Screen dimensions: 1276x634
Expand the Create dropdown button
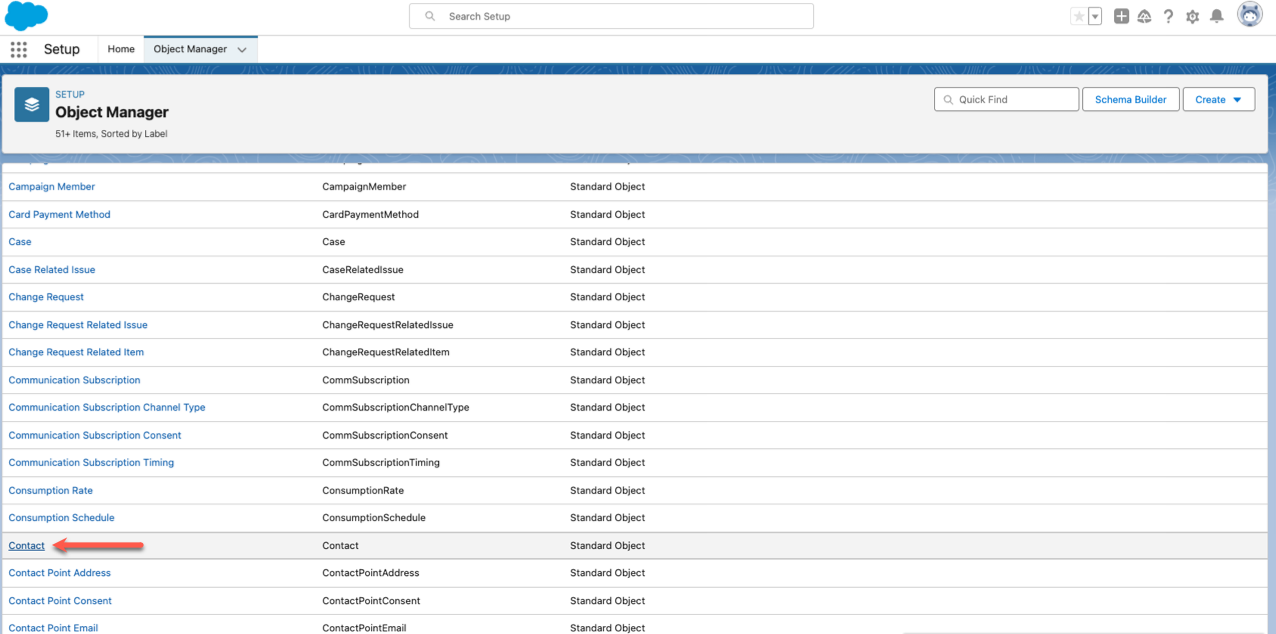[x=1218, y=100]
